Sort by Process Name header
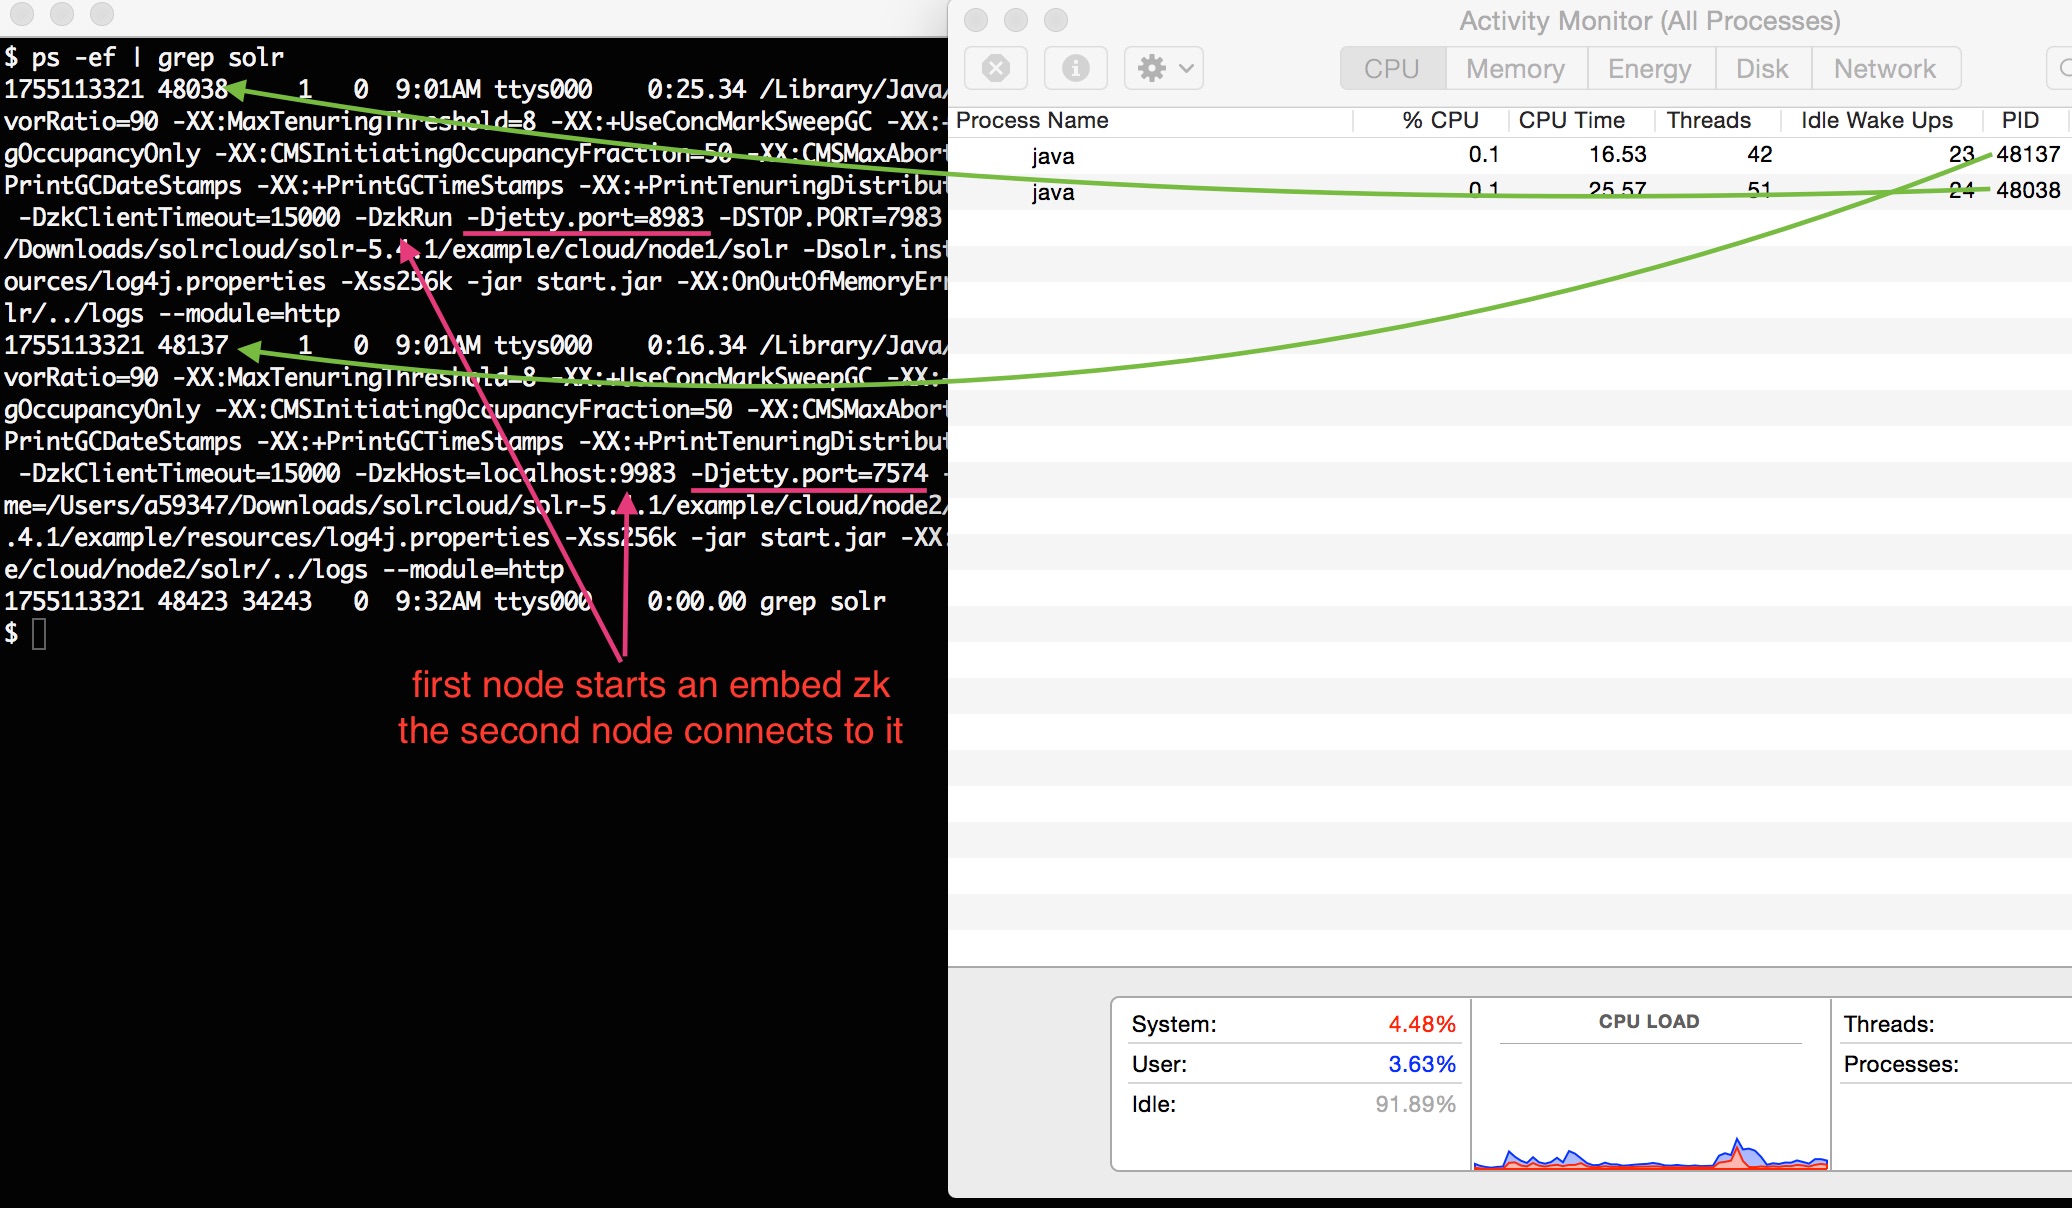 (x=1031, y=120)
